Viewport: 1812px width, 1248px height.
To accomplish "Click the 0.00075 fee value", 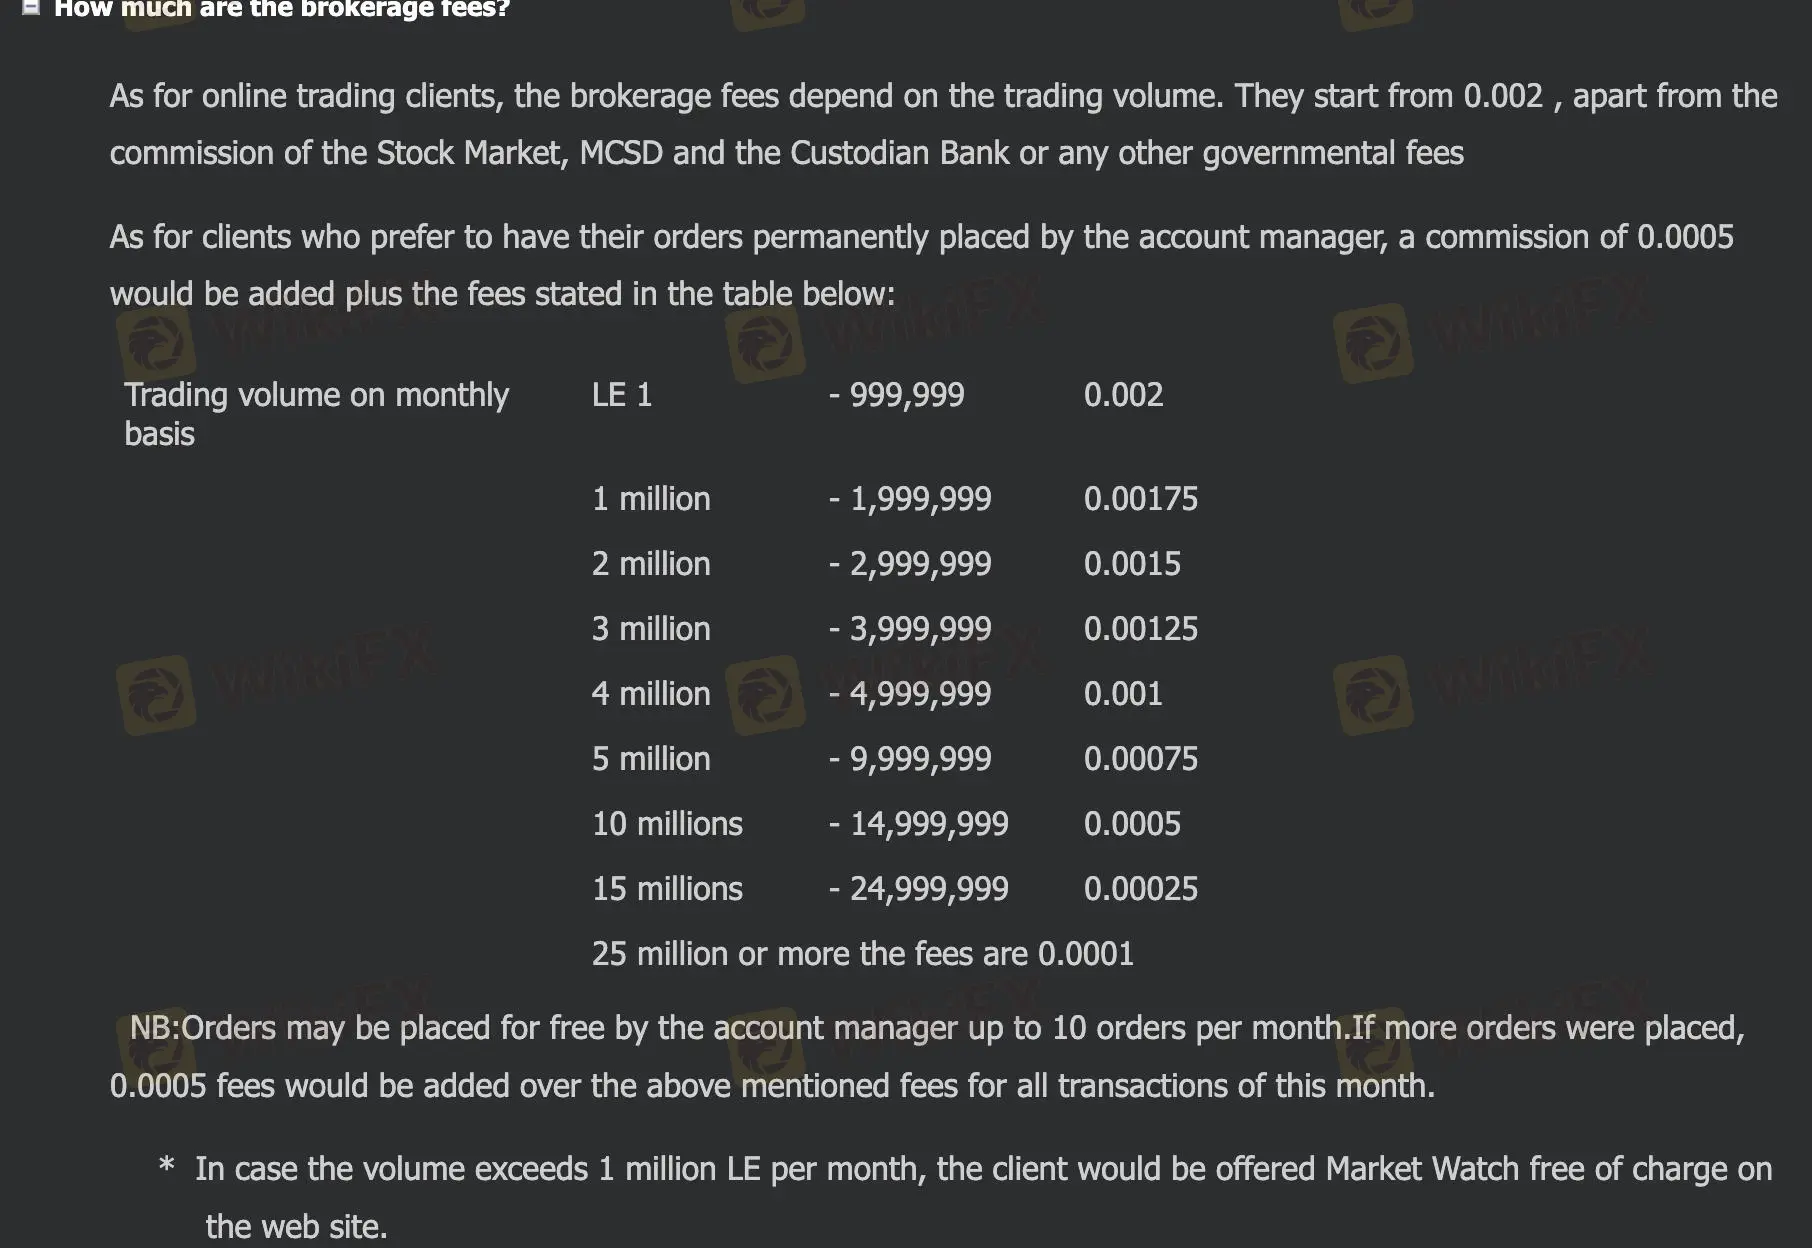I will 1140,759.
